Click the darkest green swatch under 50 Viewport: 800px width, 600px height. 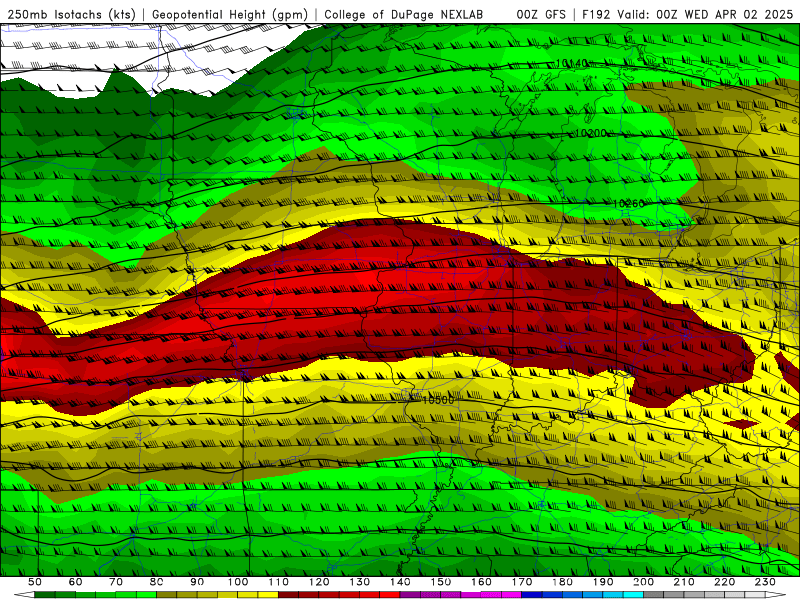(x=45, y=595)
